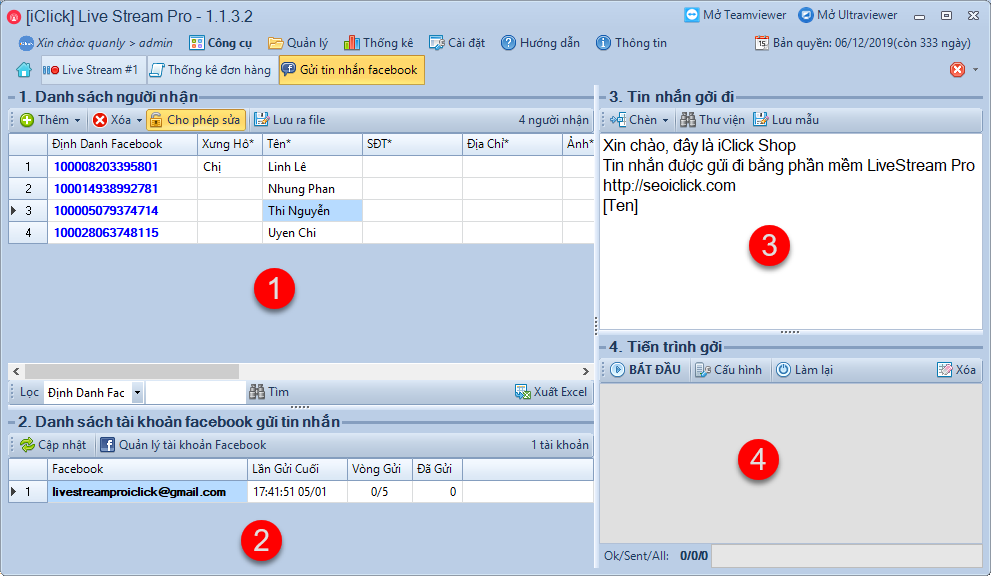Open the Thông tin menu

coord(631,43)
